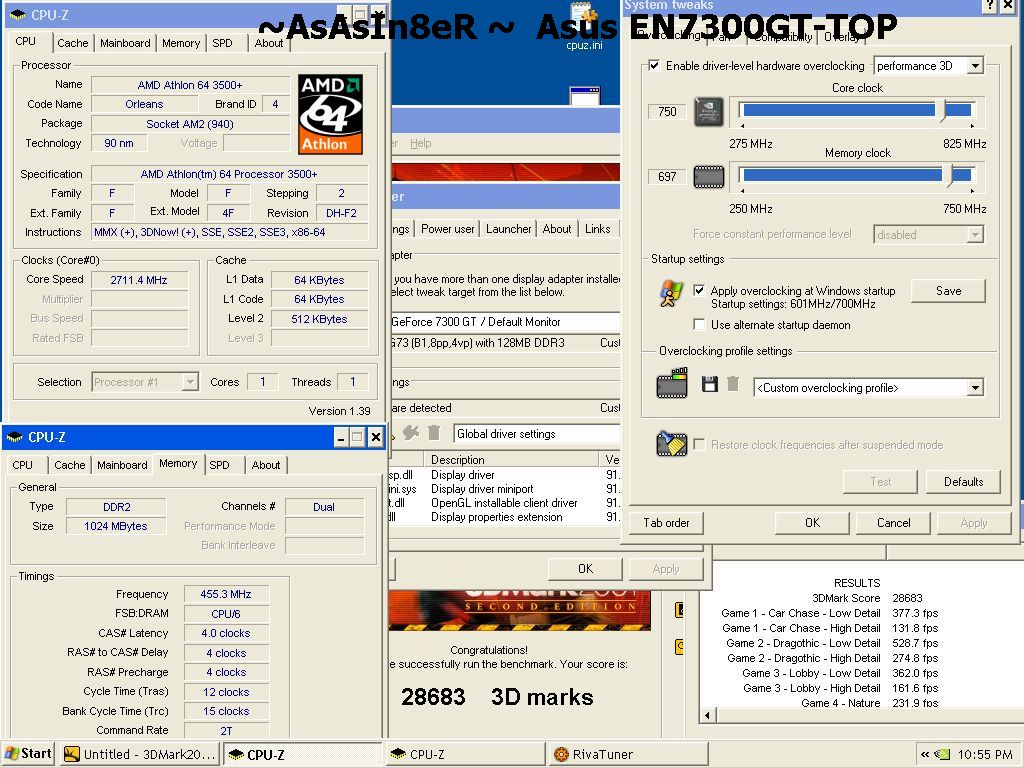Click the GPU chip icon beside core clock
The image size is (1024, 768).
point(709,112)
